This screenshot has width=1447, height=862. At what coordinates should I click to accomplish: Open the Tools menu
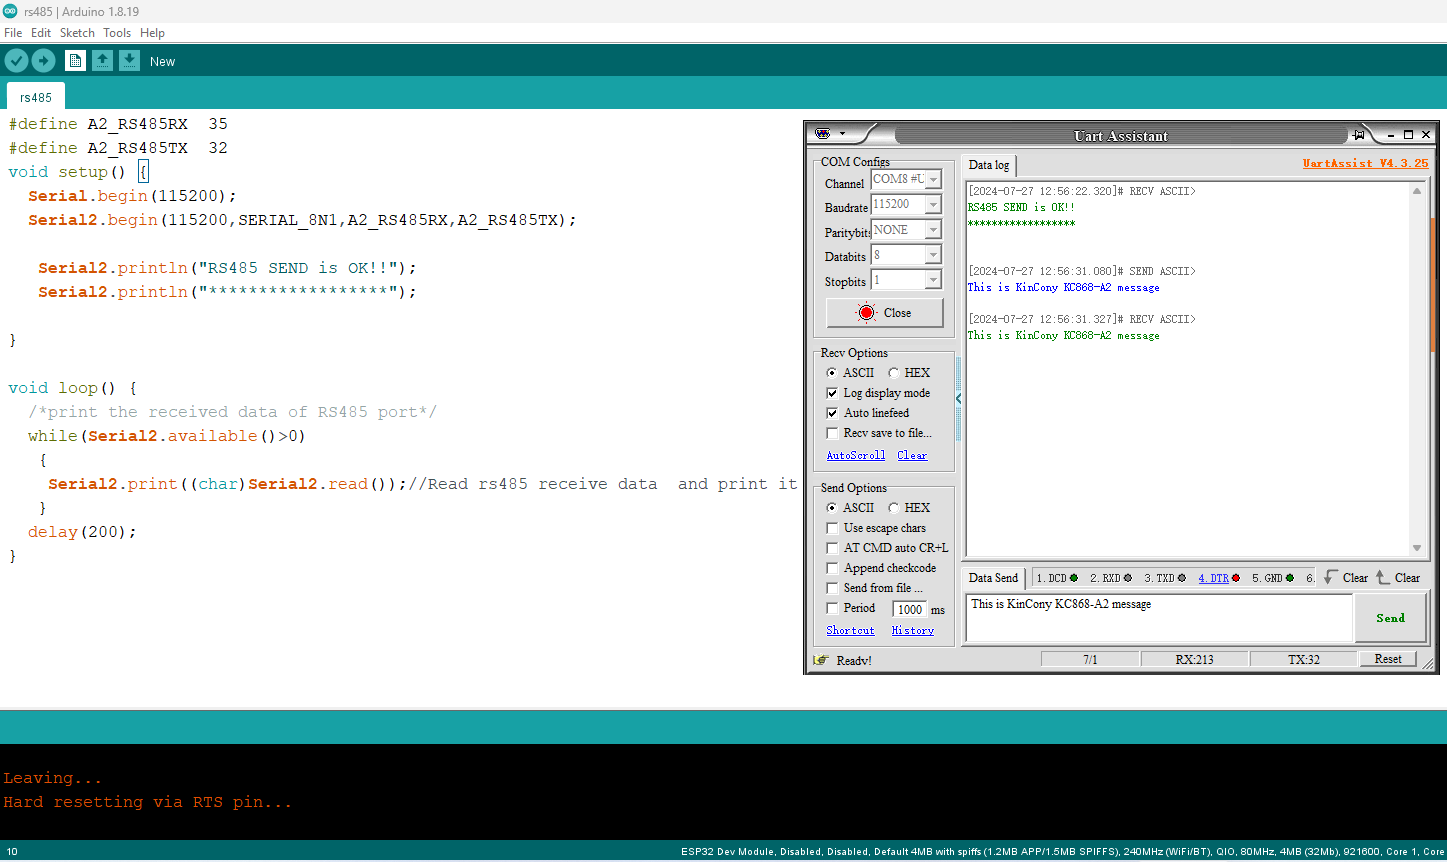click(x=117, y=33)
